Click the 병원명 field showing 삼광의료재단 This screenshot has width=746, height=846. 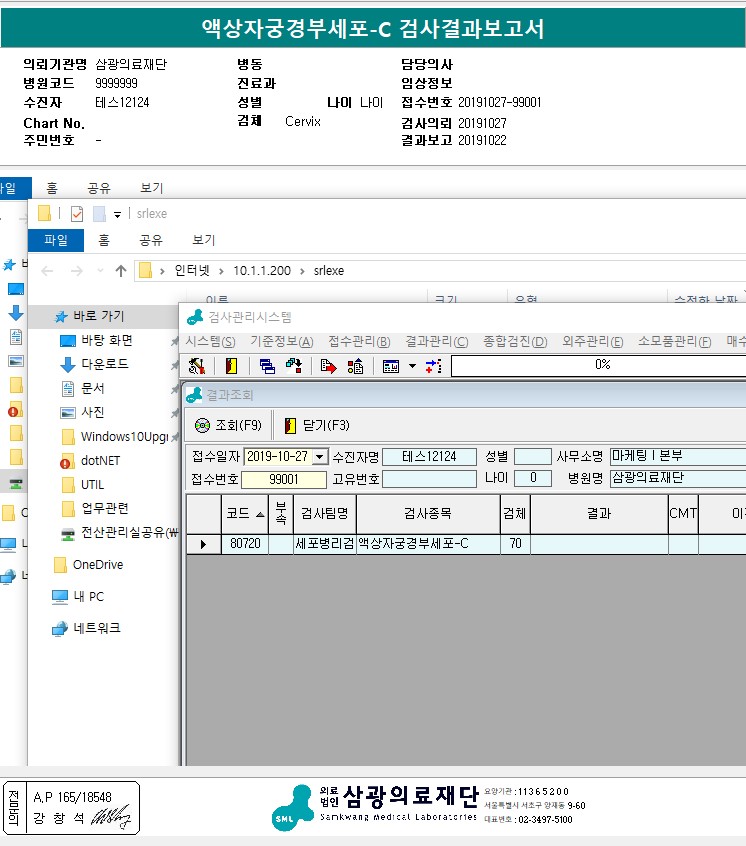(x=678, y=478)
